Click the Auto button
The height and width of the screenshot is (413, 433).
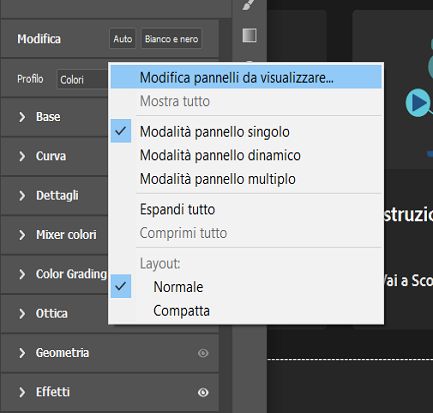click(123, 39)
